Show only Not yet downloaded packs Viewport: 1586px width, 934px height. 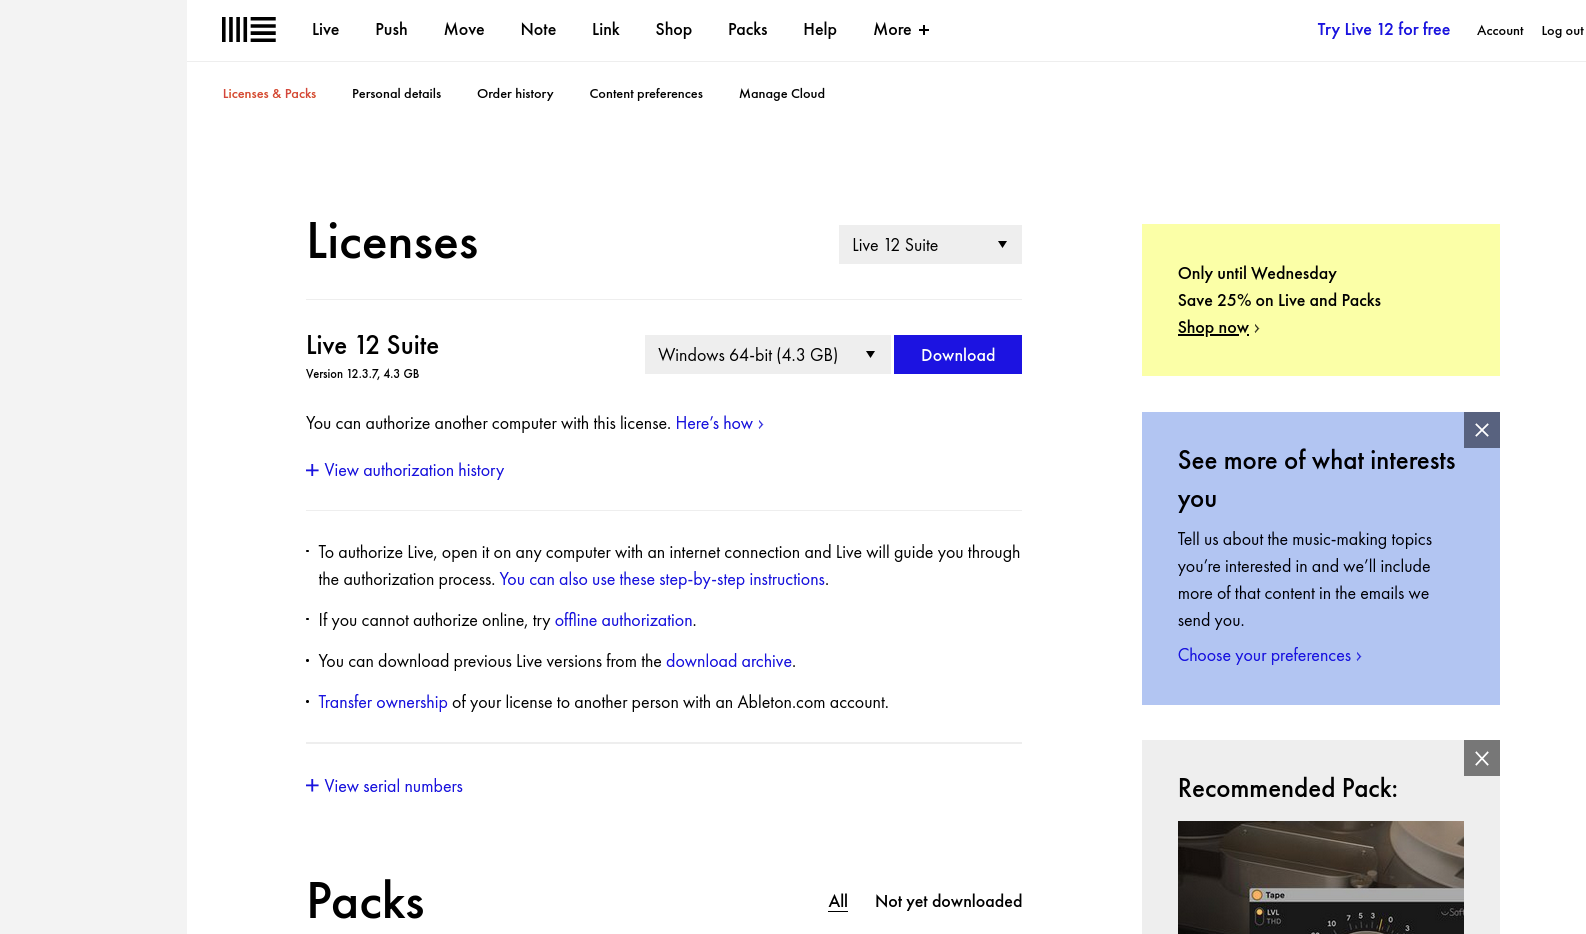tap(948, 901)
